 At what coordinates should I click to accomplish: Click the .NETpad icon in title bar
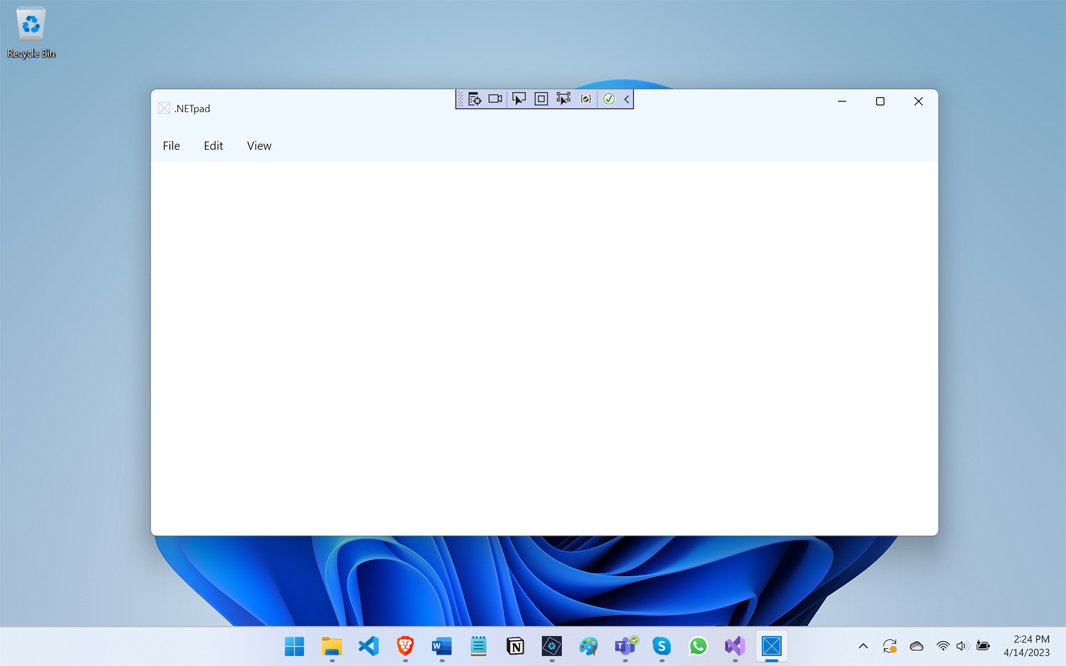tap(164, 108)
